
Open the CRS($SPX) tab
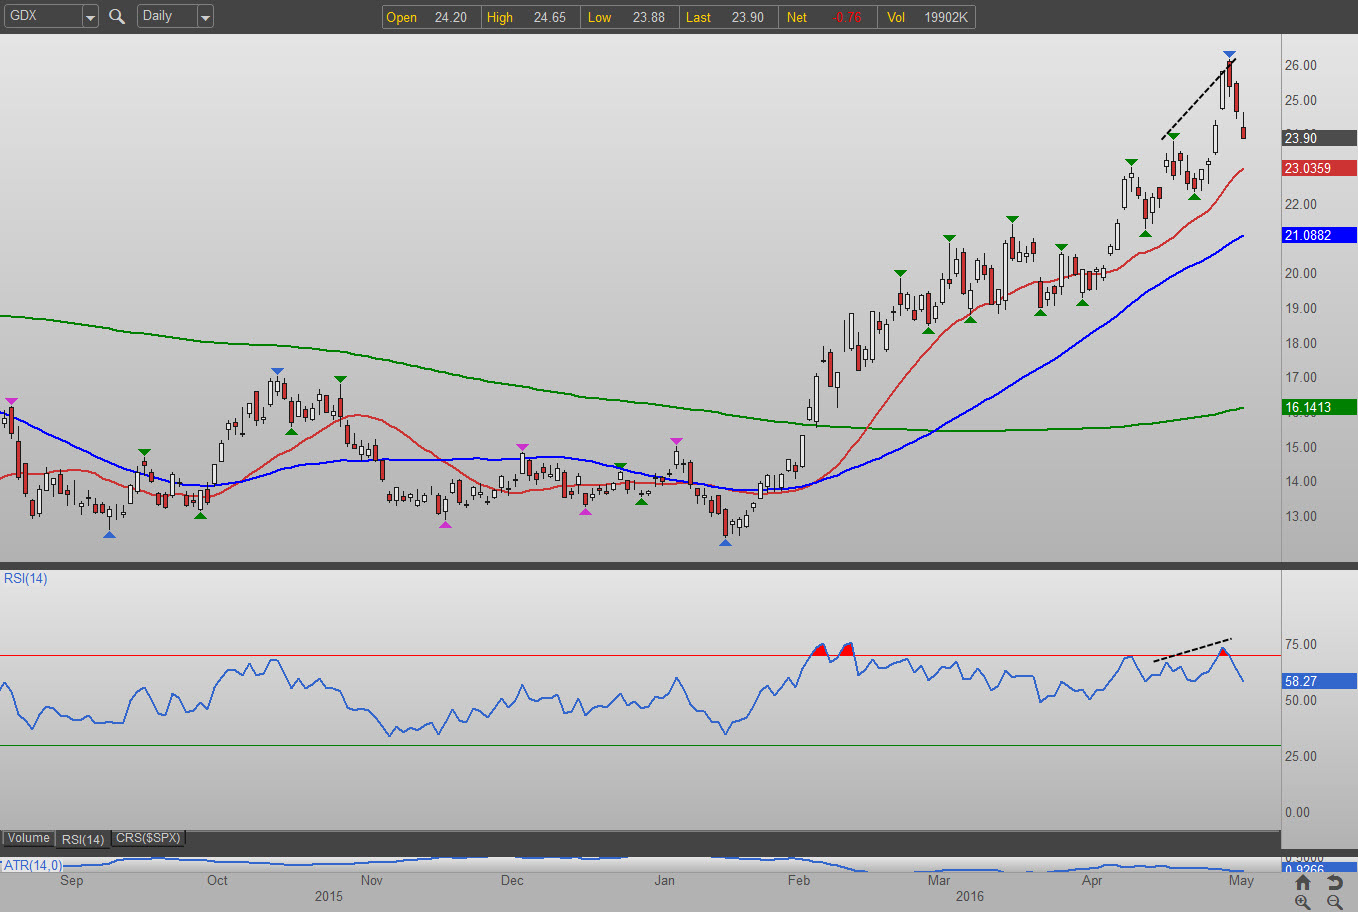point(148,838)
